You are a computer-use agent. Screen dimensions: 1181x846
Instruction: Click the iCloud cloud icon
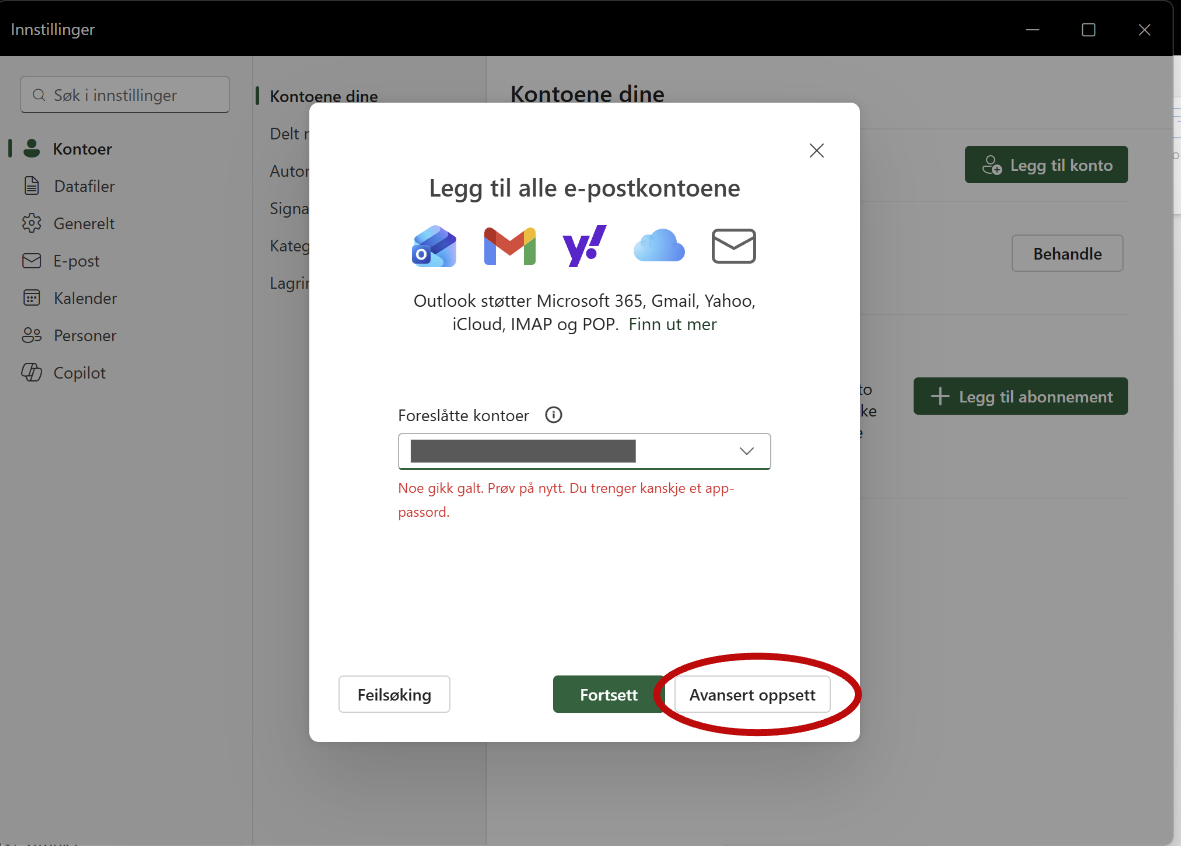[659, 246]
